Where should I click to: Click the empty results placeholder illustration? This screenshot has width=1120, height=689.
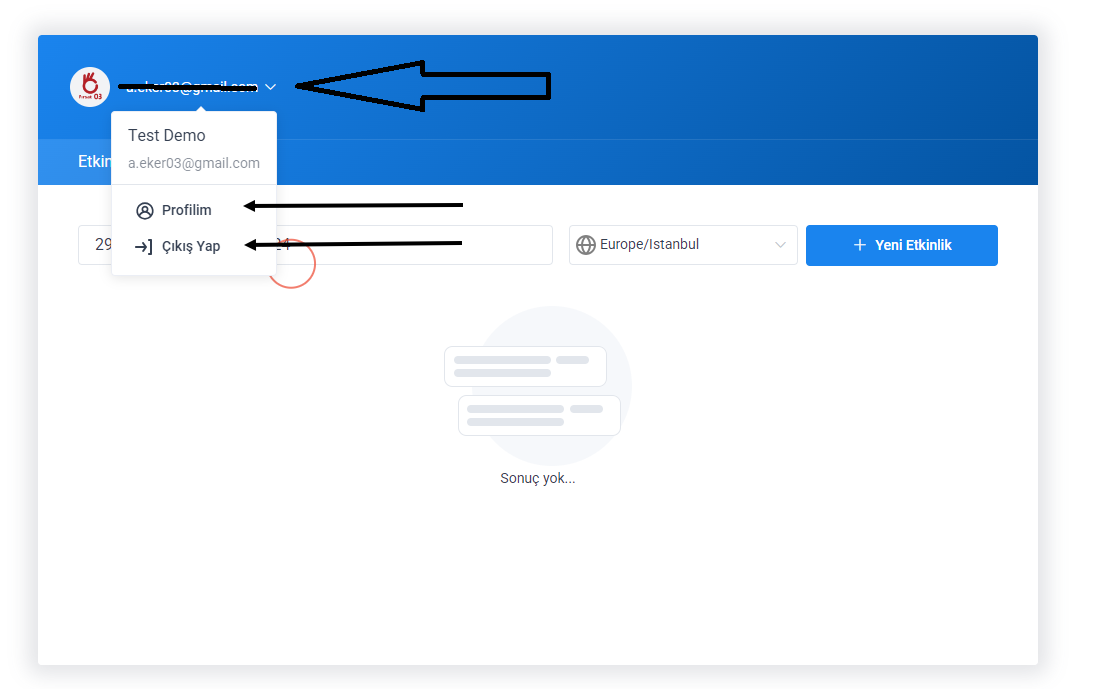538,386
